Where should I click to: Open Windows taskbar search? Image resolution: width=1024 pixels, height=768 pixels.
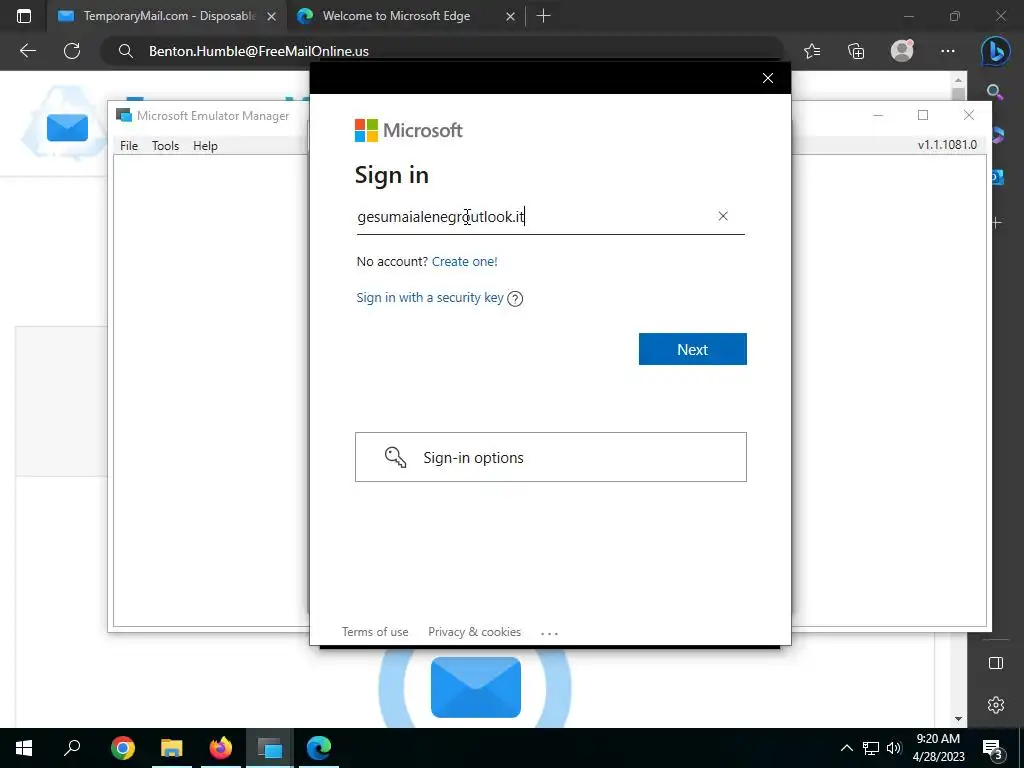pyautogui.click(x=72, y=748)
